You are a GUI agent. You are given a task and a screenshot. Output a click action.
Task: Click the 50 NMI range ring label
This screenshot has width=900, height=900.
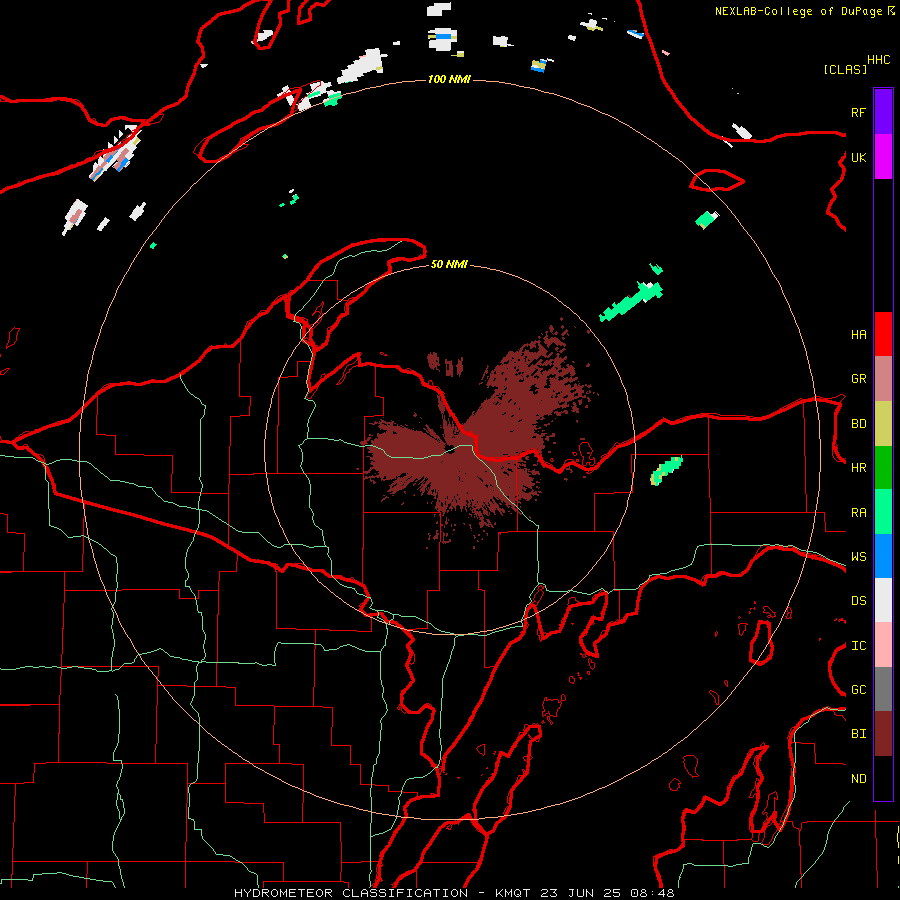pyautogui.click(x=449, y=264)
